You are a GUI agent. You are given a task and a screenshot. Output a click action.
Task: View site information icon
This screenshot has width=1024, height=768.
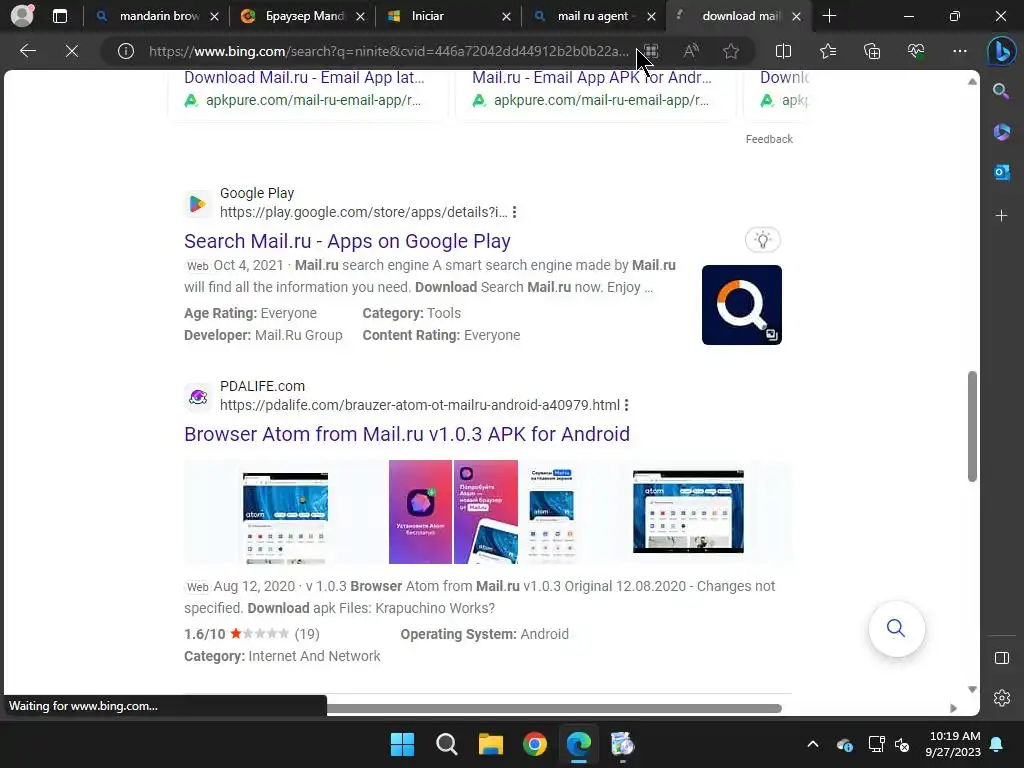(x=125, y=51)
